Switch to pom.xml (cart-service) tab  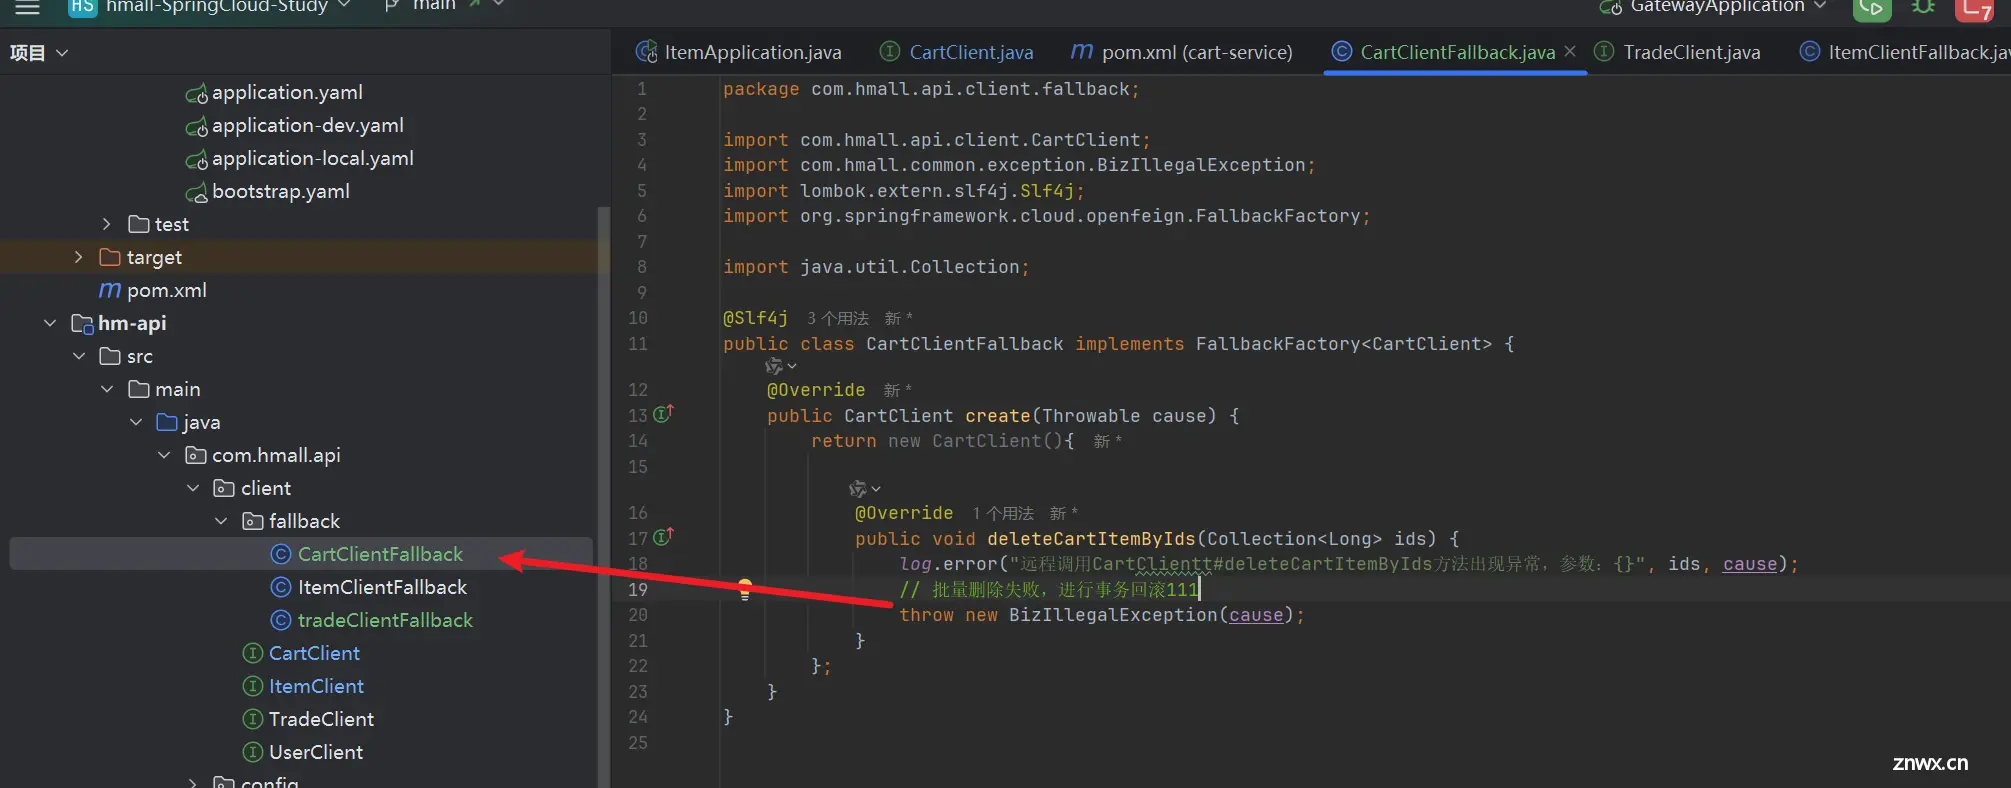coord(1181,52)
